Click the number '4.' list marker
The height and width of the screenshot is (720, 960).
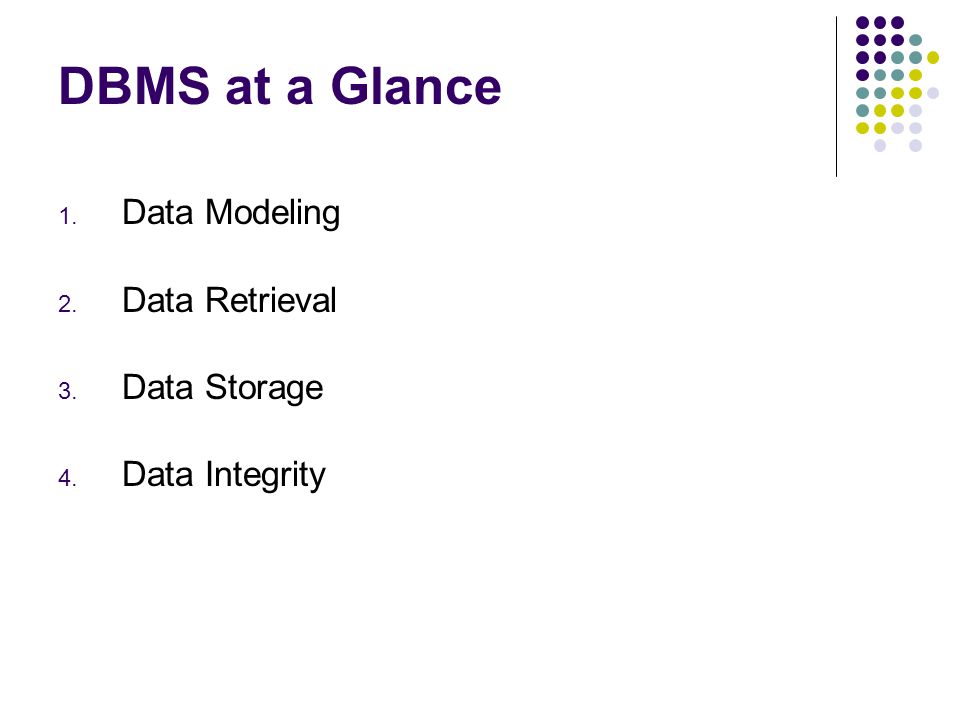coord(67,478)
